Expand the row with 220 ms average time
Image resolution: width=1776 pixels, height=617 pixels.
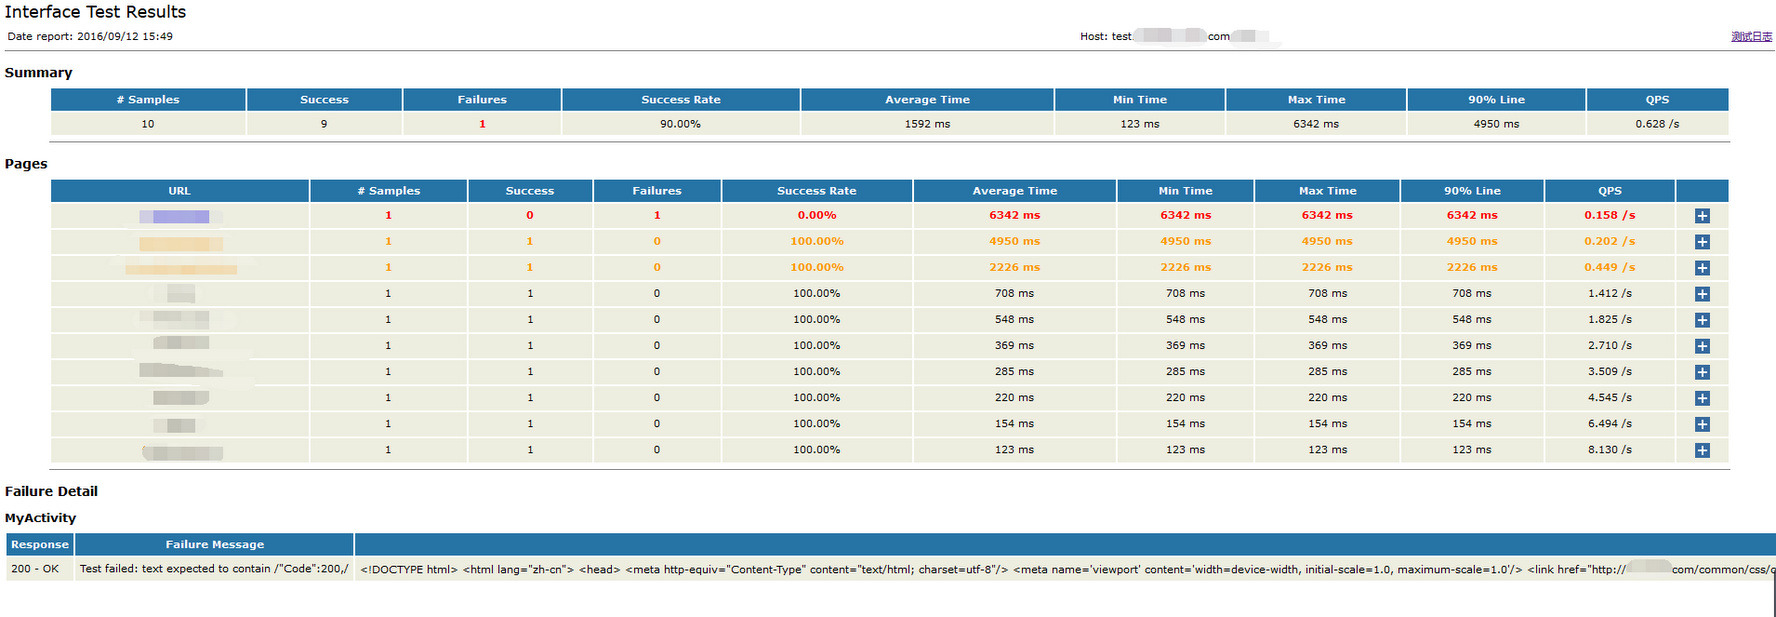tap(1702, 398)
